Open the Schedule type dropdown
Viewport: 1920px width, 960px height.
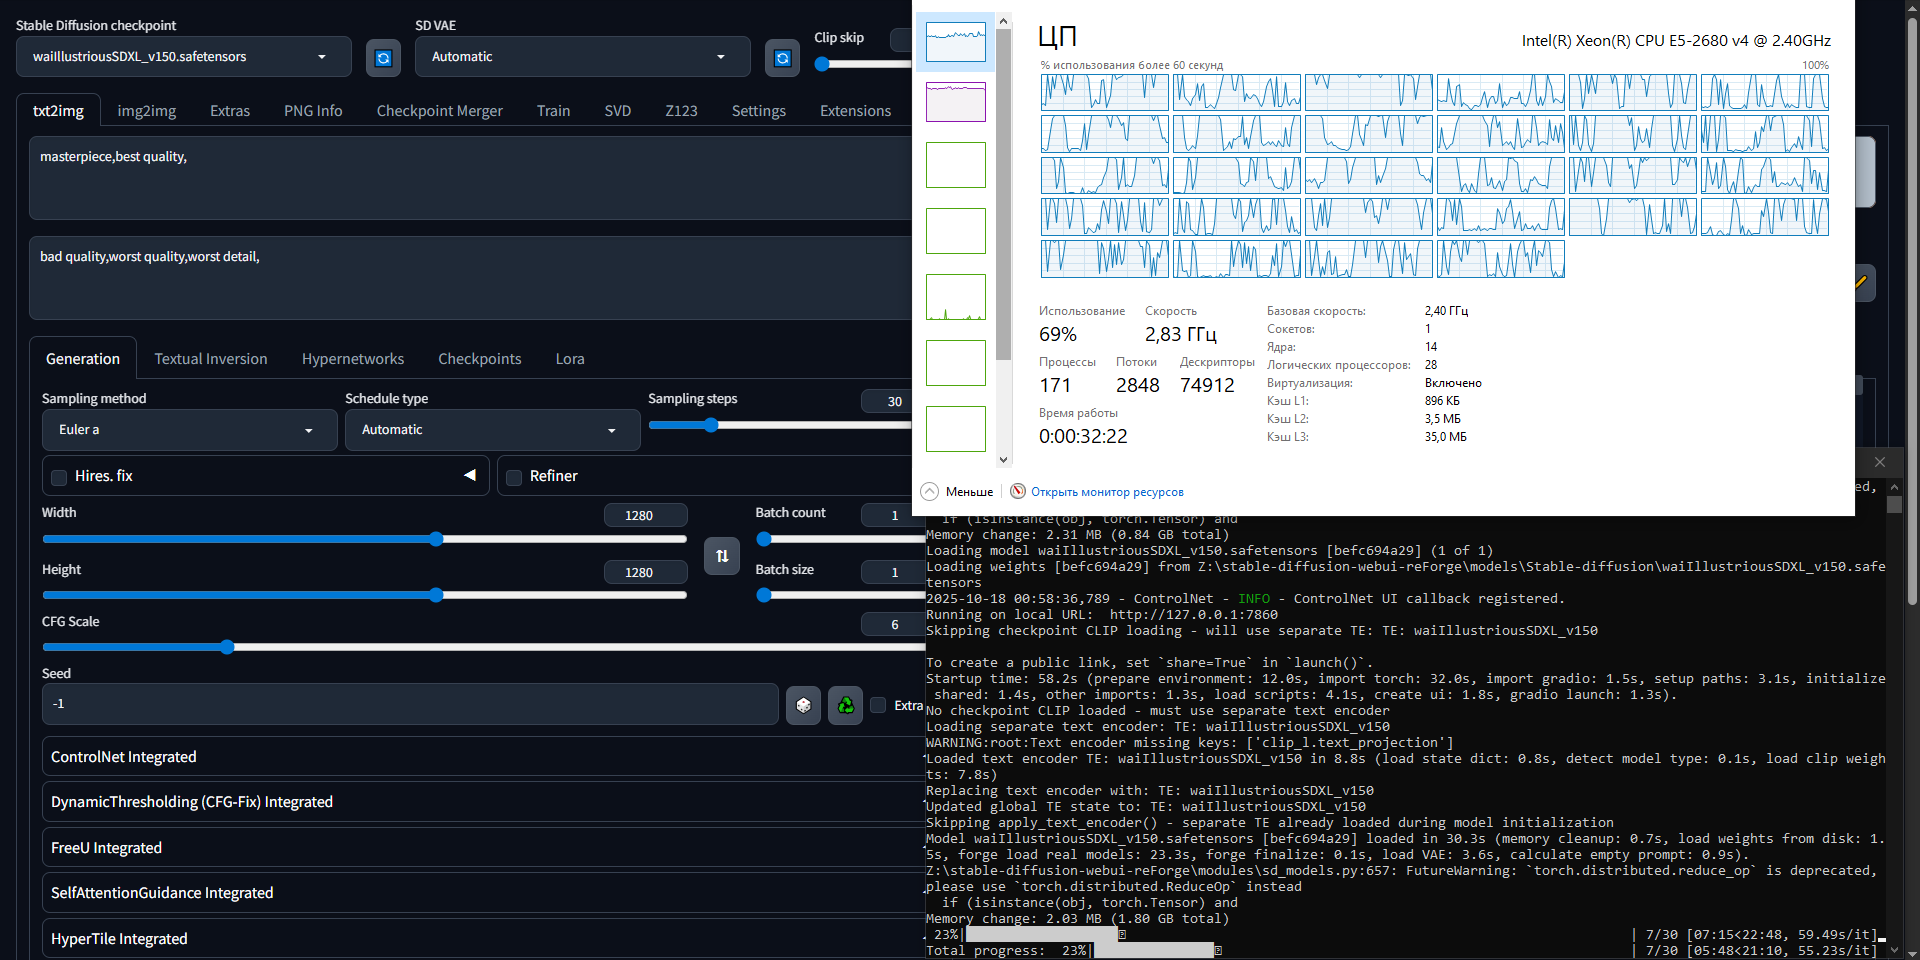pos(491,430)
